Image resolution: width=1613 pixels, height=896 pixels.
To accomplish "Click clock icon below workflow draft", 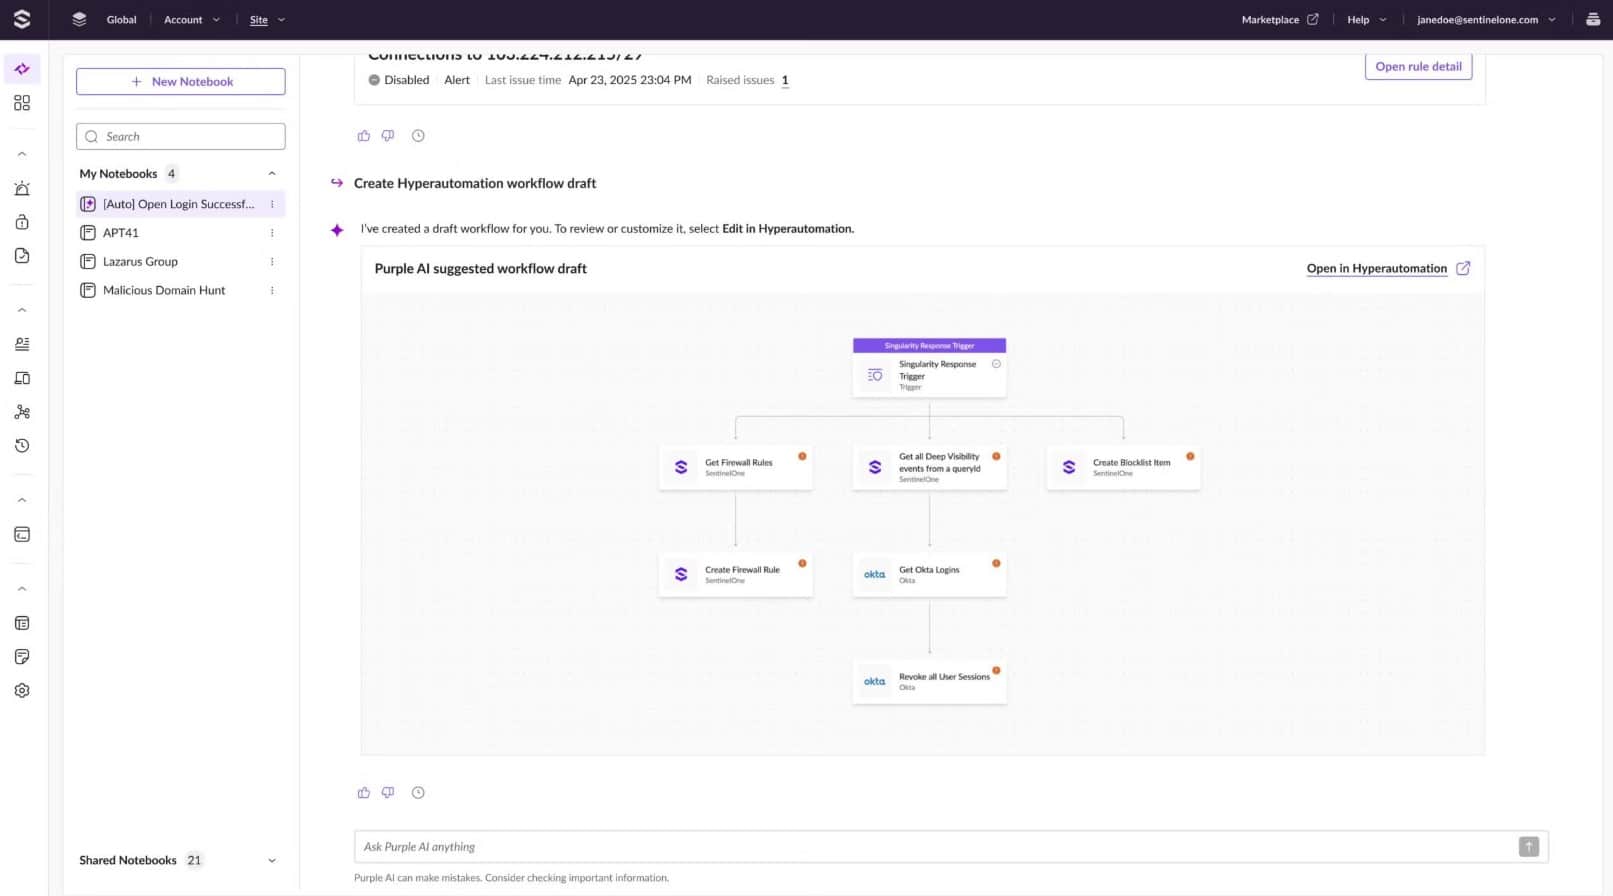I will [x=418, y=793].
